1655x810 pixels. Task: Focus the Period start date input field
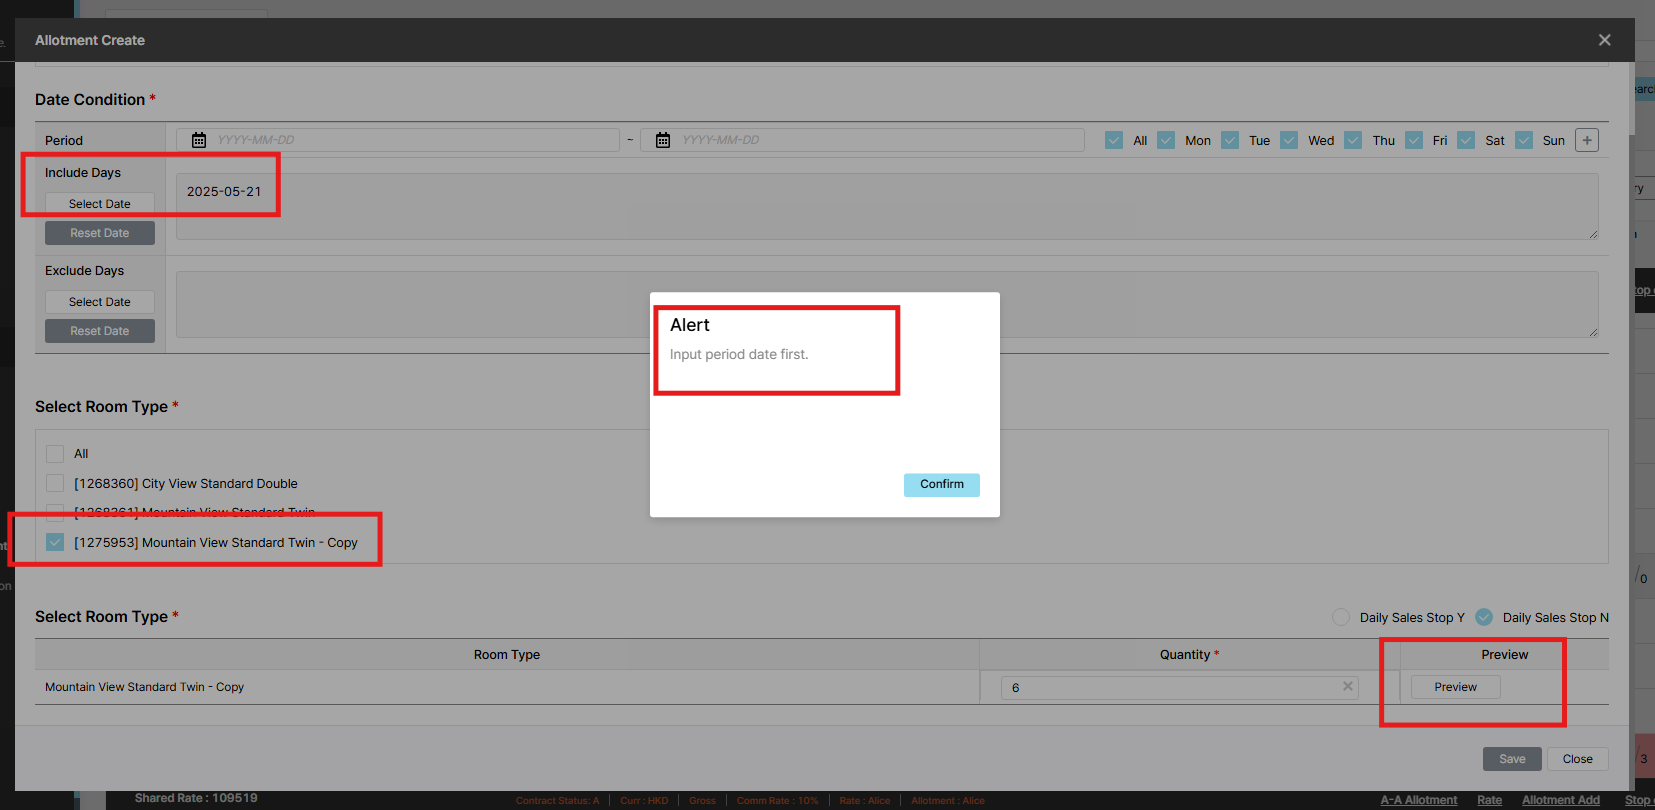tap(398, 140)
